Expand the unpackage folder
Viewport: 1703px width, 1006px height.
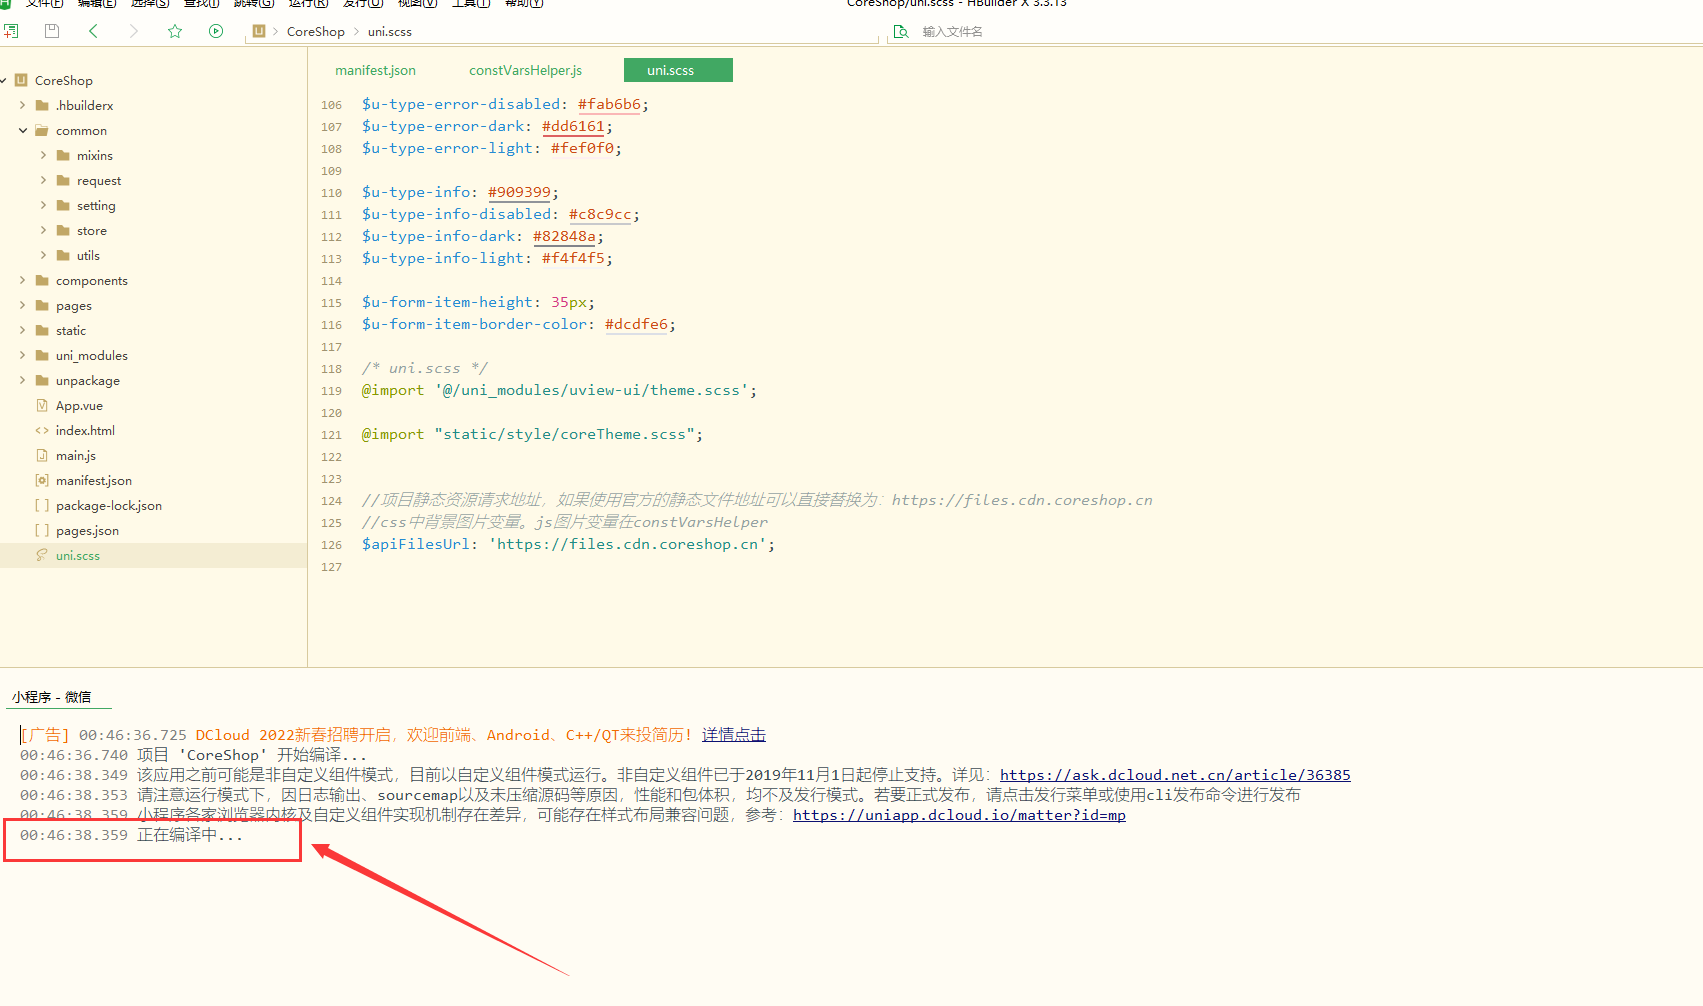22,380
